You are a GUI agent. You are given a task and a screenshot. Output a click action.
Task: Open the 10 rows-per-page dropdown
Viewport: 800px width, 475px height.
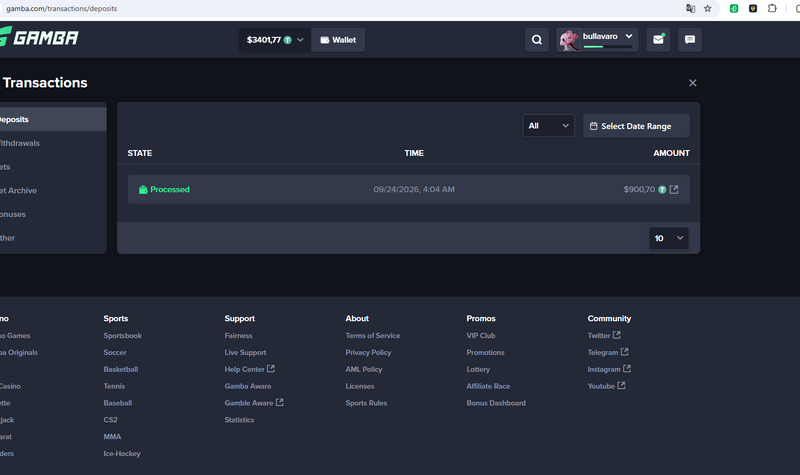tap(669, 238)
